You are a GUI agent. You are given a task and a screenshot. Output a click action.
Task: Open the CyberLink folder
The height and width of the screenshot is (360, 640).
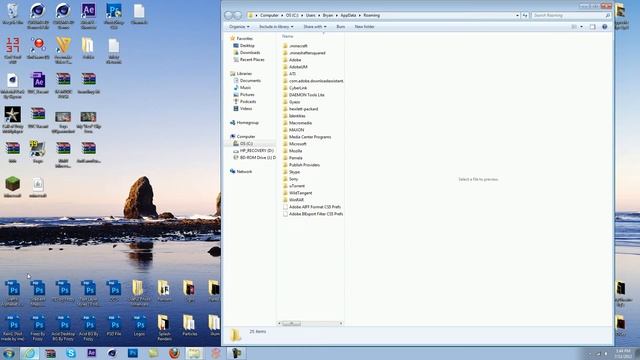(x=298, y=88)
